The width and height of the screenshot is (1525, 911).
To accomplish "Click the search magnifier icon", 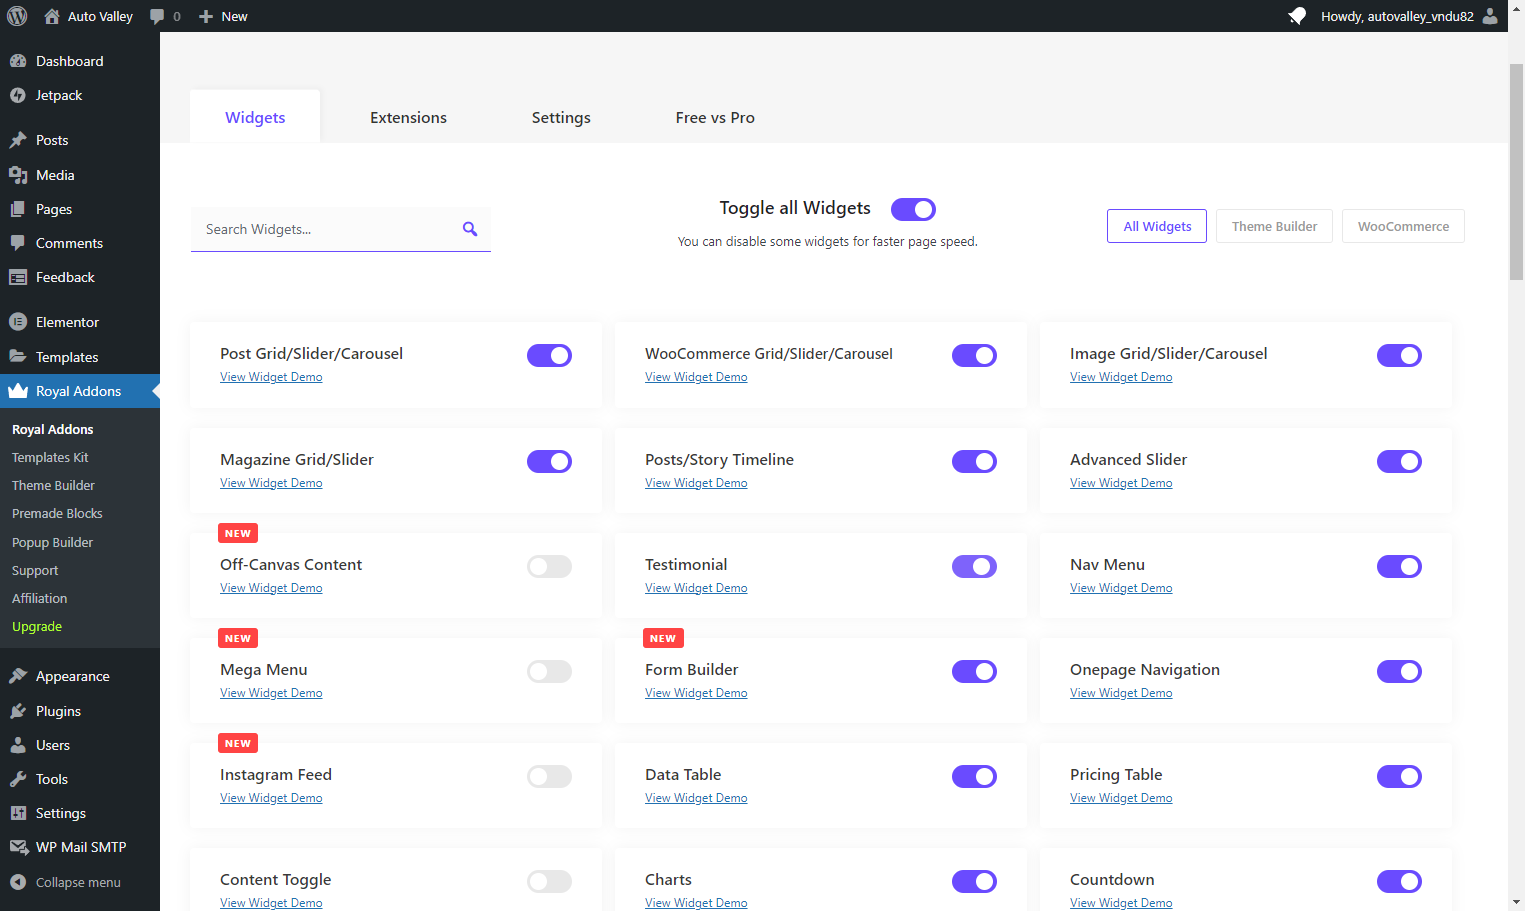I will tap(470, 229).
